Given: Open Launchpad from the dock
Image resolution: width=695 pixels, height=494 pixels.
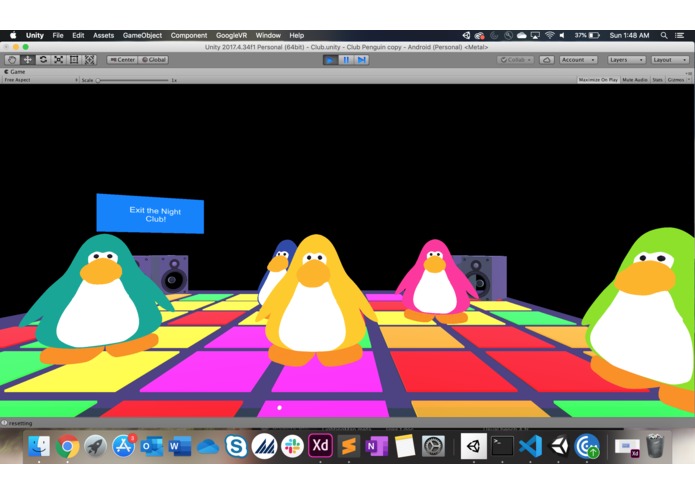Looking at the screenshot, I should [x=95, y=446].
